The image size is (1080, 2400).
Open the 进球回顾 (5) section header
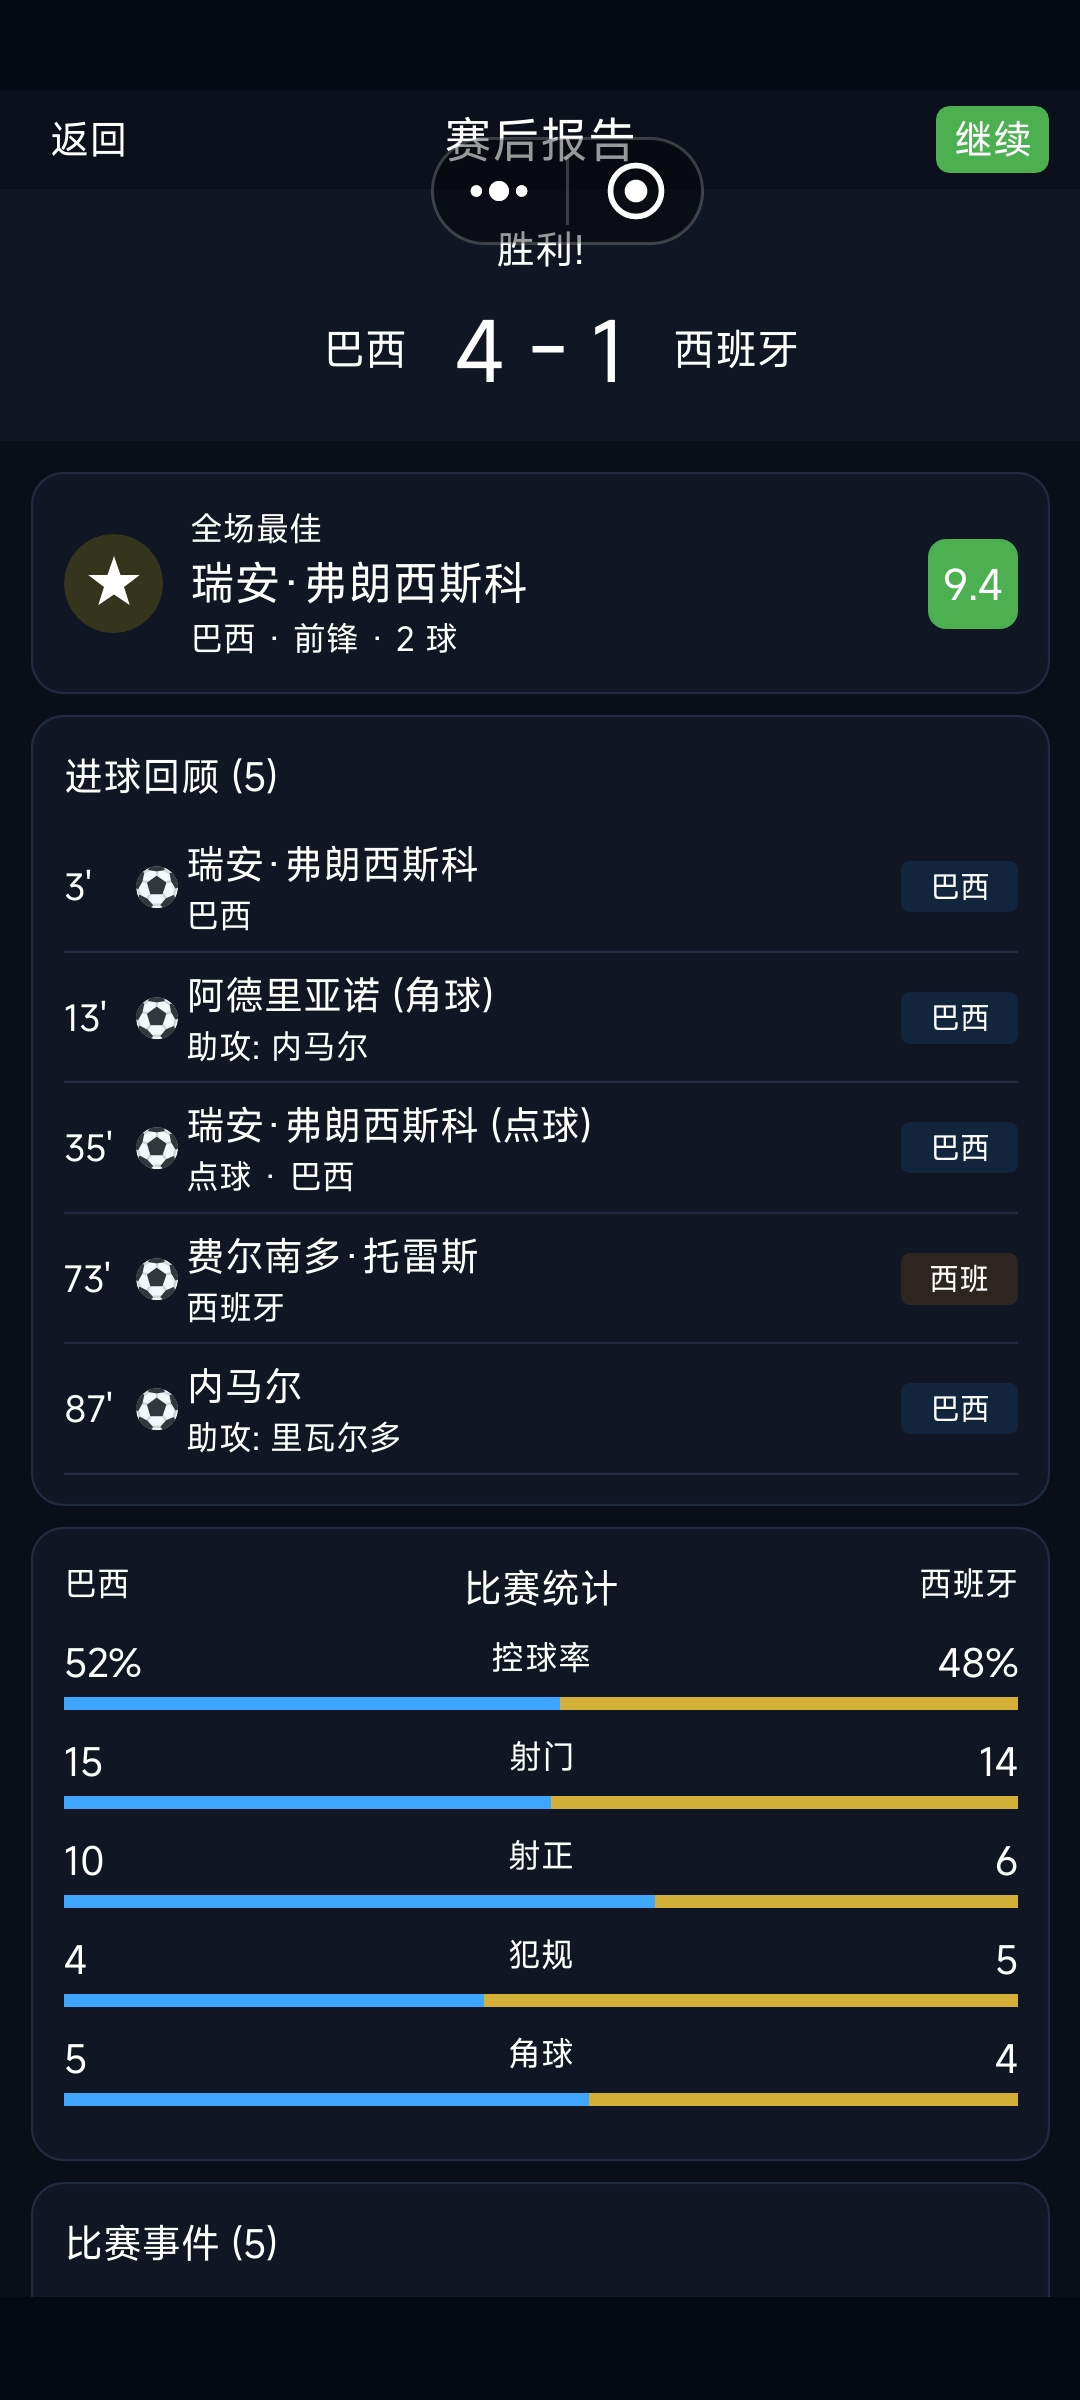point(171,776)
